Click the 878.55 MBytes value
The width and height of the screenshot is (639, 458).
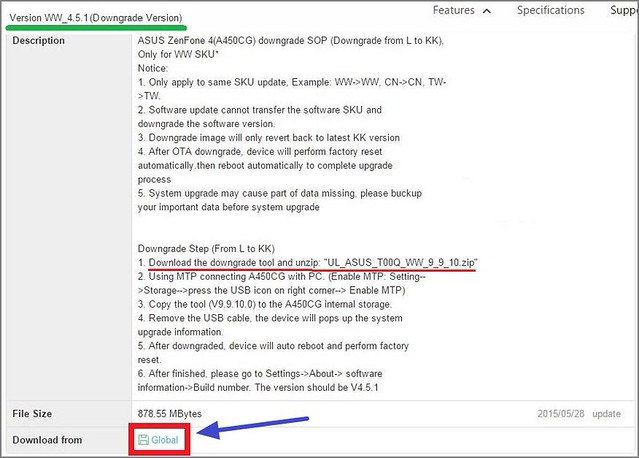(x=170, y=414)
